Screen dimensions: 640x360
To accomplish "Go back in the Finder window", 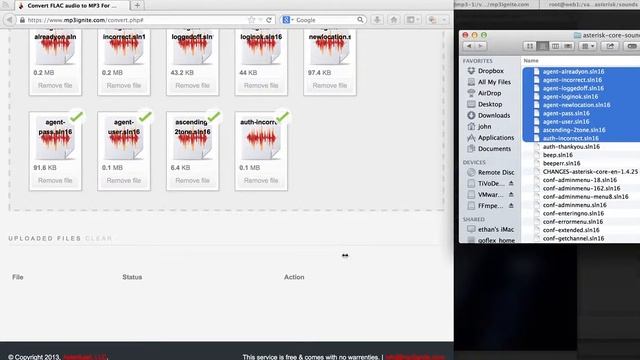I will (469, 46).
